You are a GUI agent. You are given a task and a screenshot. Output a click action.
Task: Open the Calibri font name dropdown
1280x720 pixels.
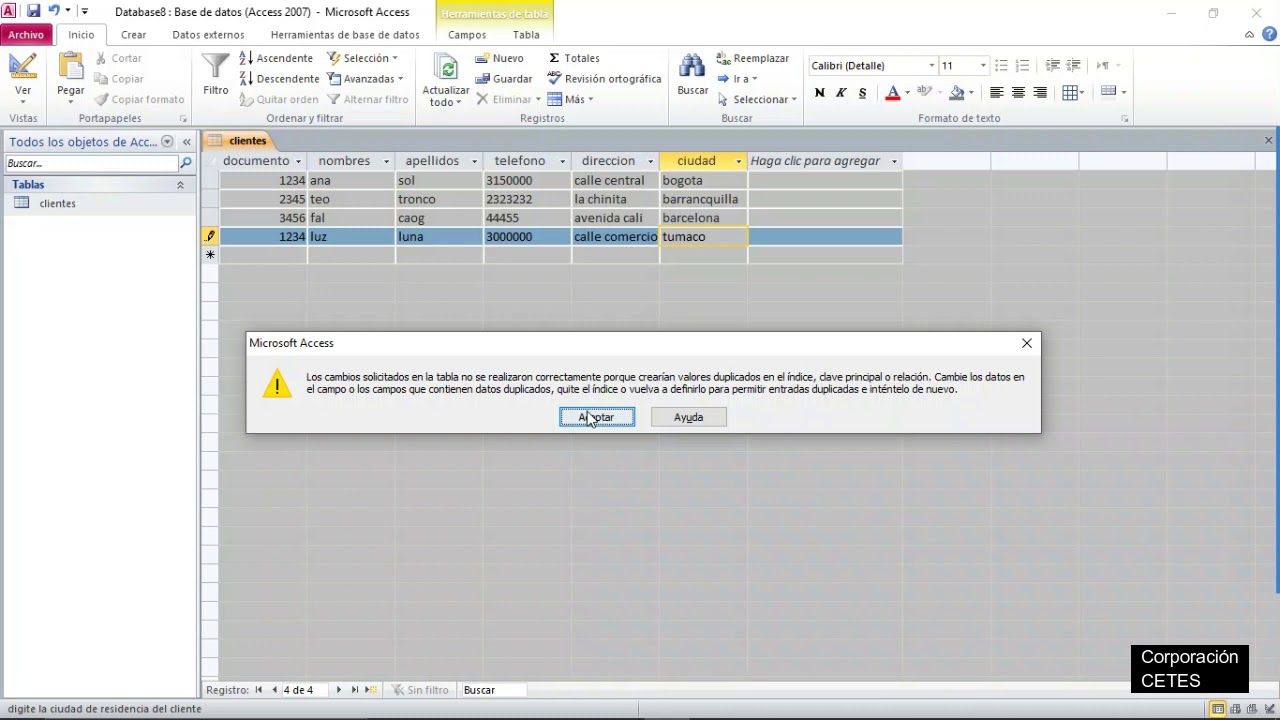(931, 66)
